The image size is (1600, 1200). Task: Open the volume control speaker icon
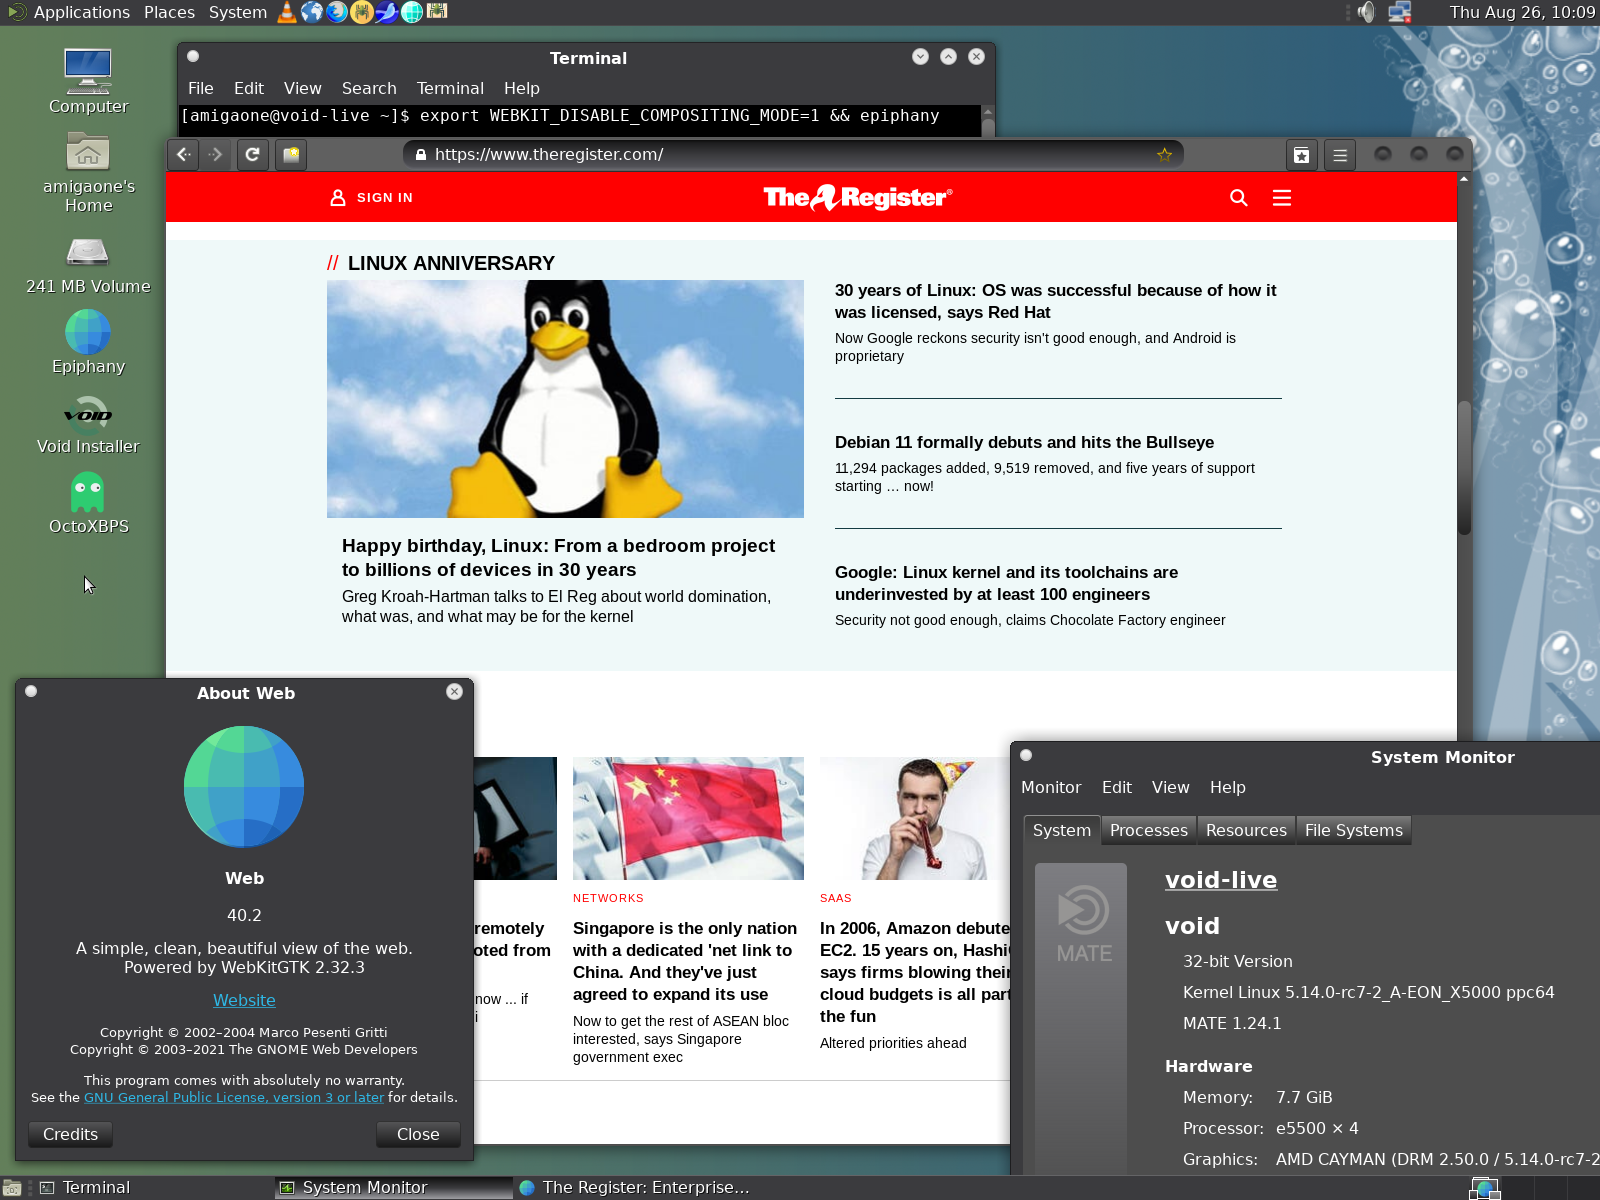(1366, 12)
